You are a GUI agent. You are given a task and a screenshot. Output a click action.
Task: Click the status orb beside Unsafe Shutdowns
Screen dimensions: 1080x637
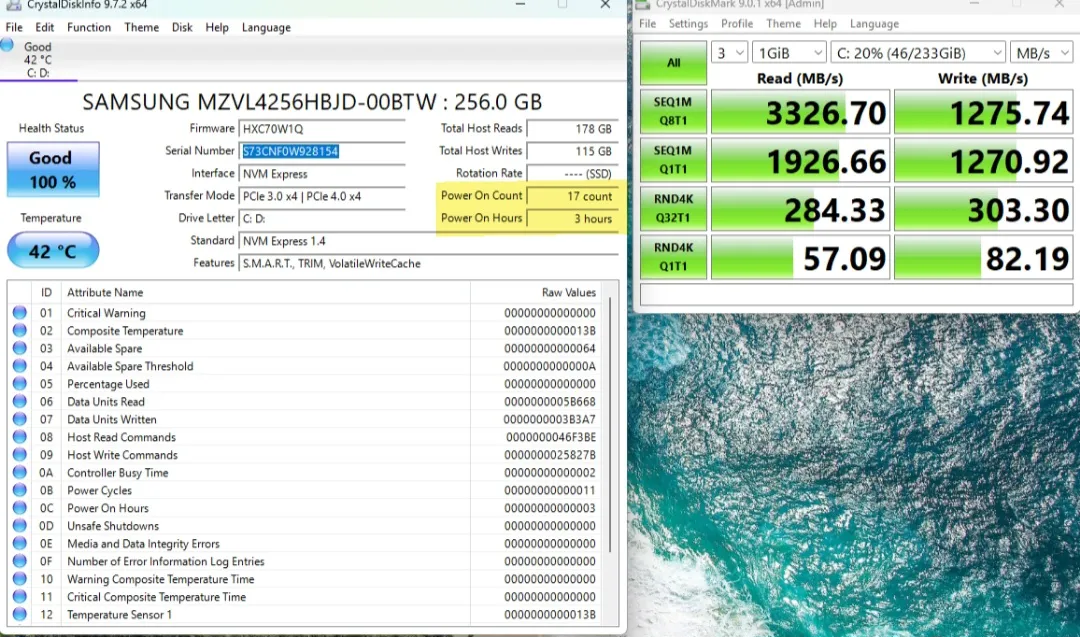20,526
